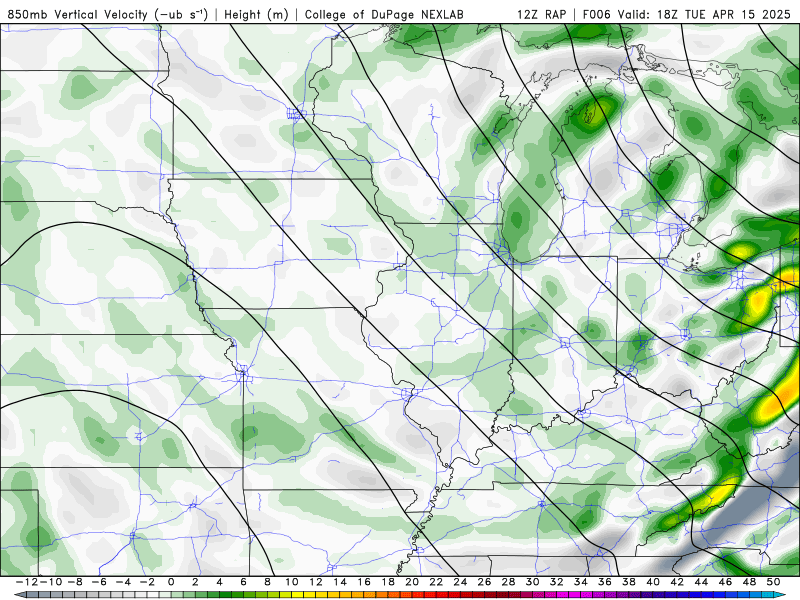Click the gray left arrow end of the color bar
The width and height of the screenshot is (800, 600).
click(x=19, y=595)
